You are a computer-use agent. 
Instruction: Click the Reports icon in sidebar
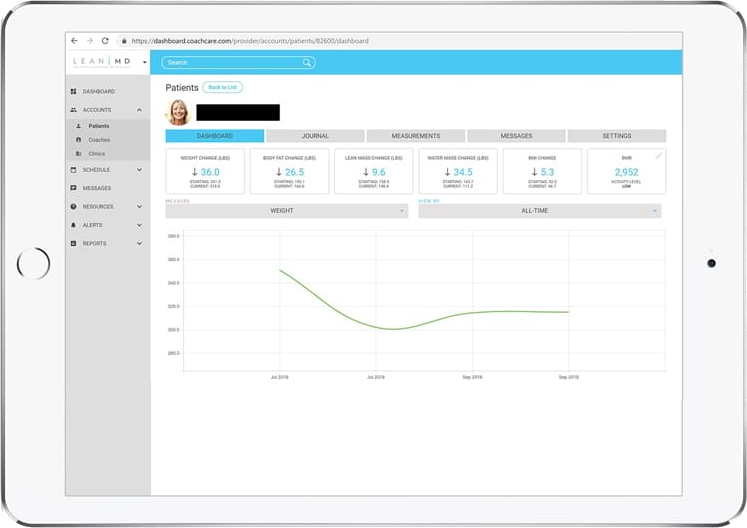click(x=74, y=243)
